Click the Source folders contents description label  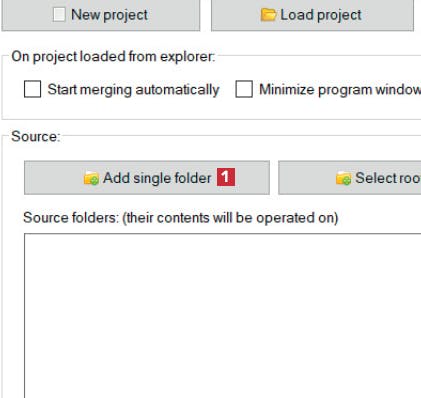tap(181, 218)
